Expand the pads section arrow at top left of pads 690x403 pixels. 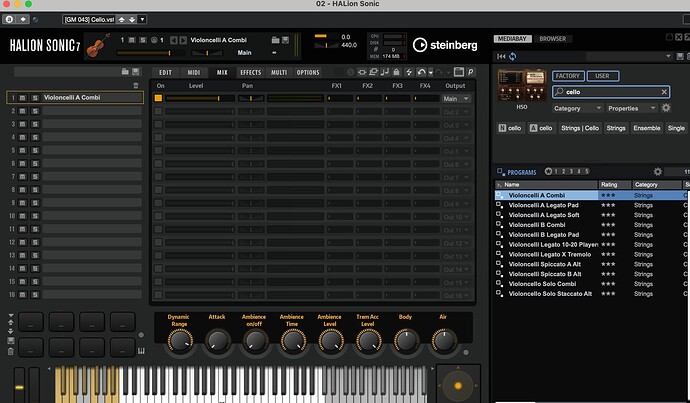pyautogui.click(x=11, y=315)
